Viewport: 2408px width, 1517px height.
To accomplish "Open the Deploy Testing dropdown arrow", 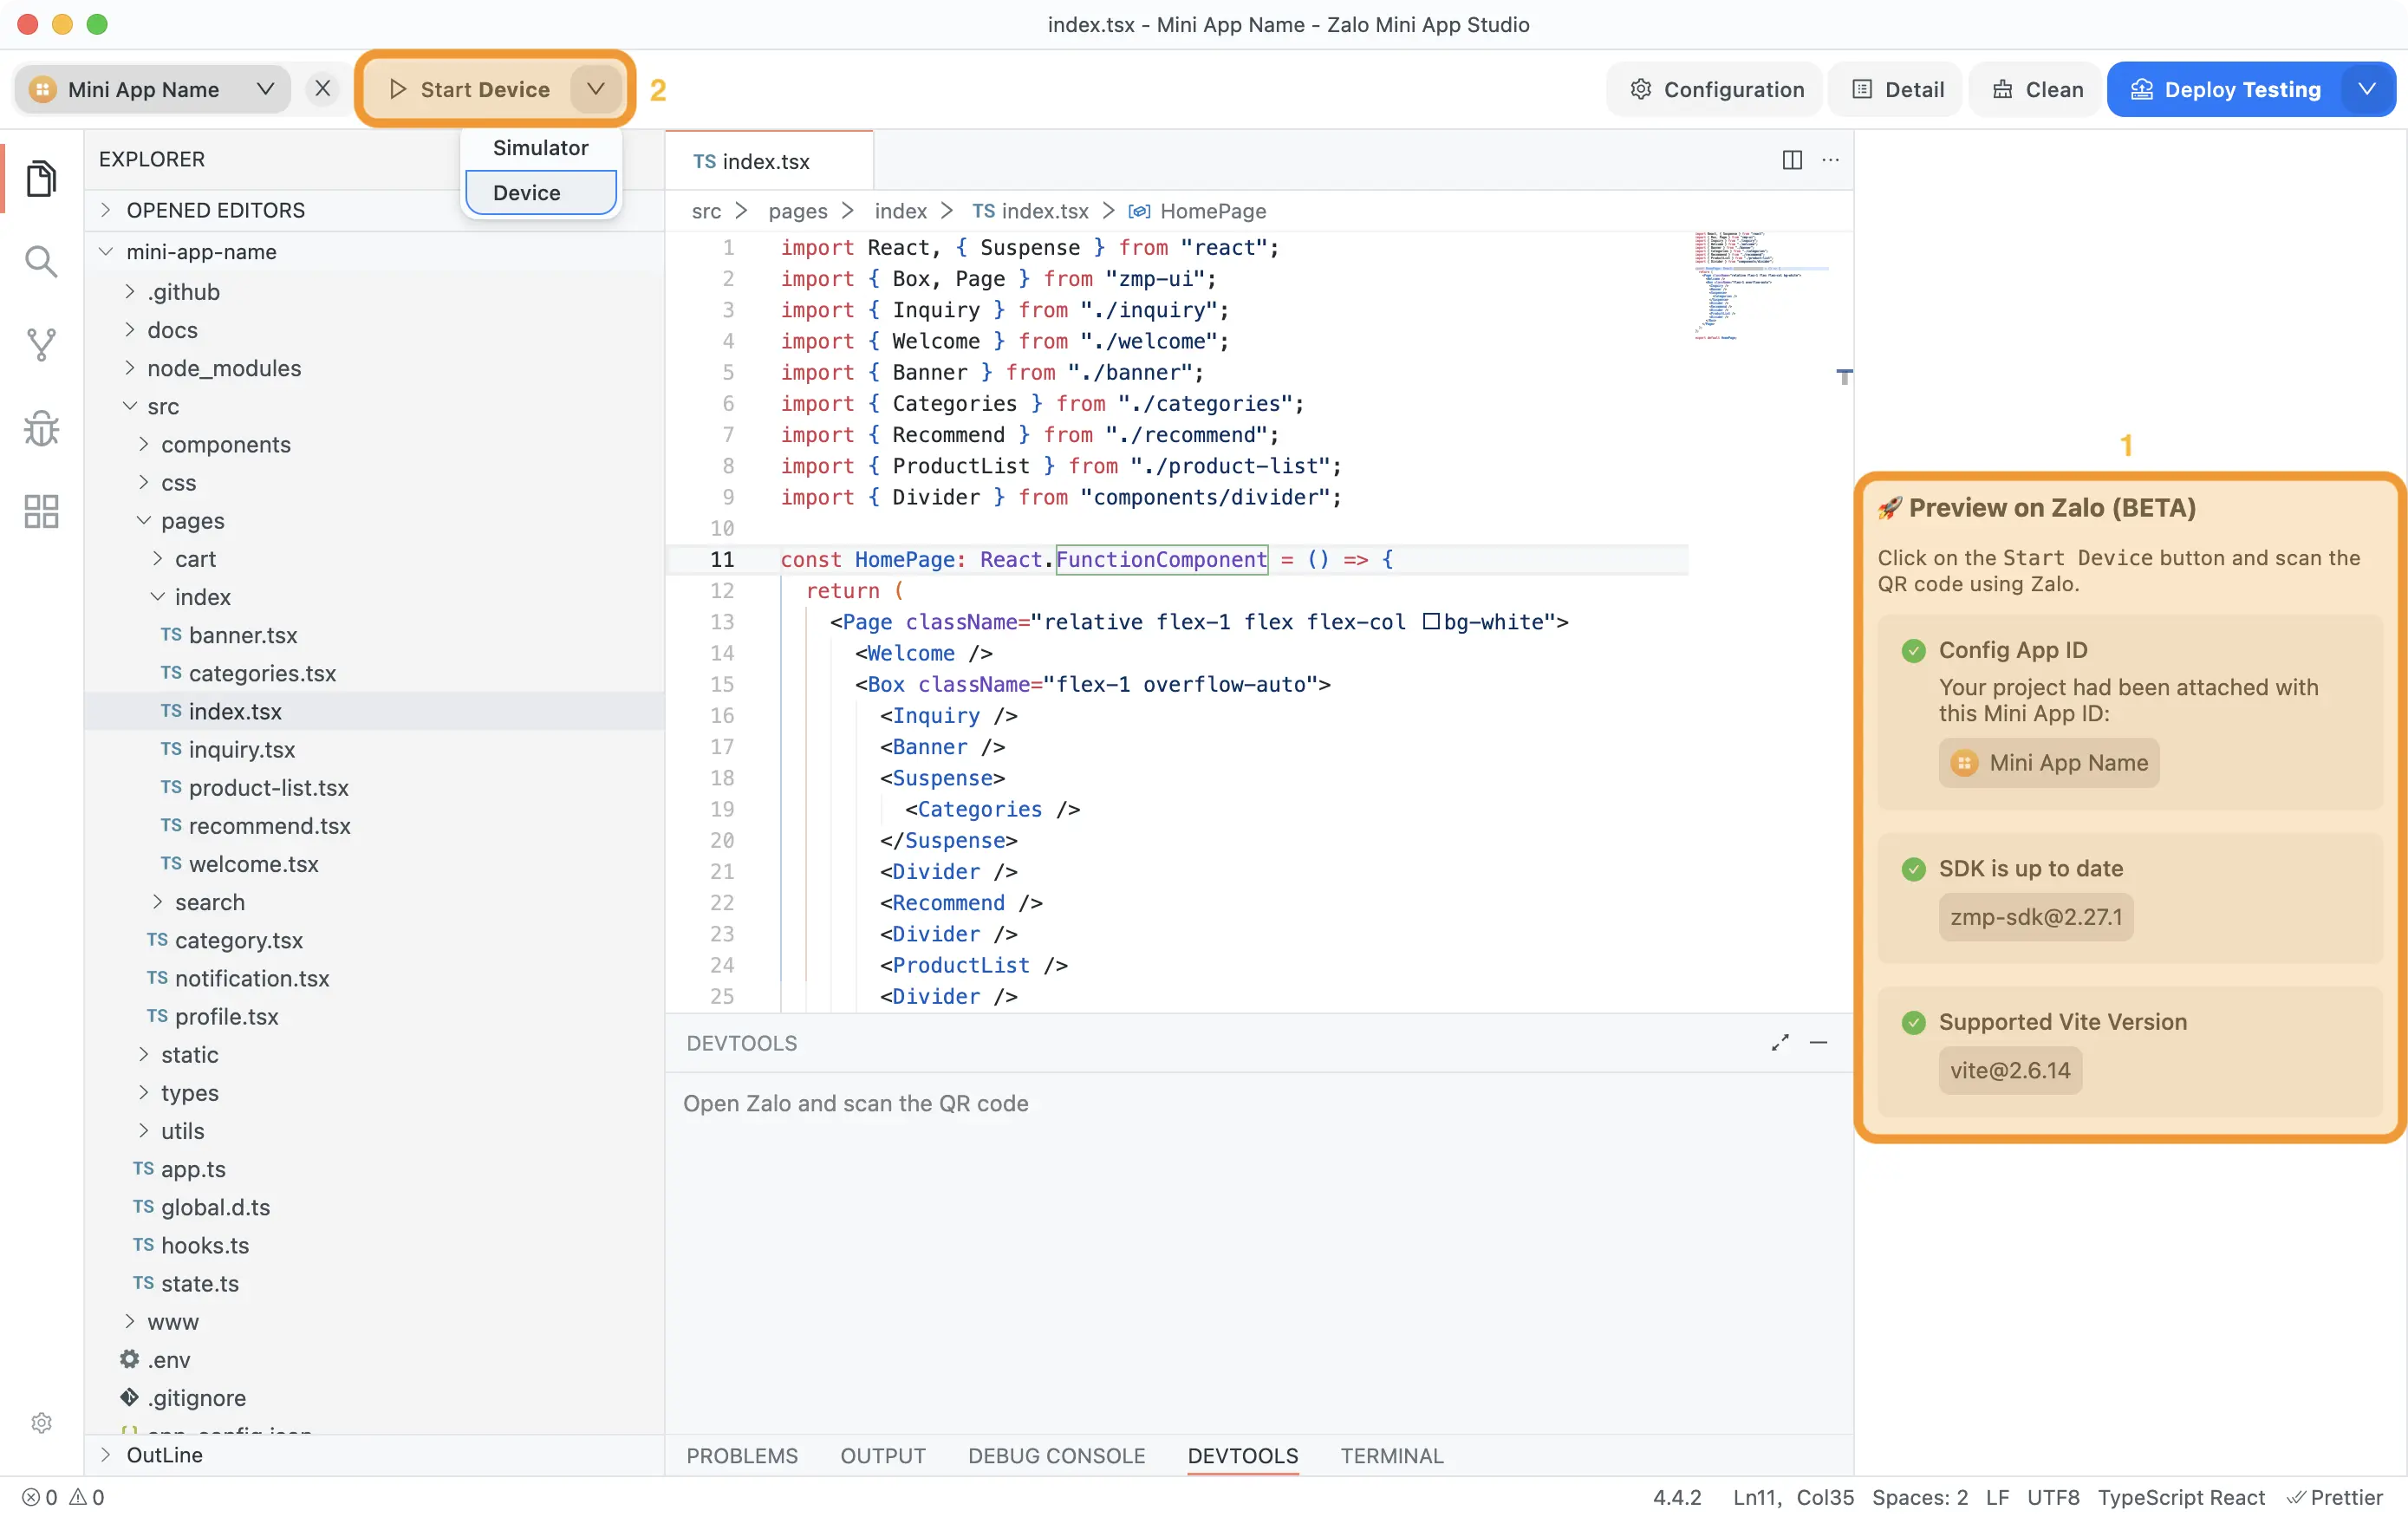I will [x=2367, y=89].
